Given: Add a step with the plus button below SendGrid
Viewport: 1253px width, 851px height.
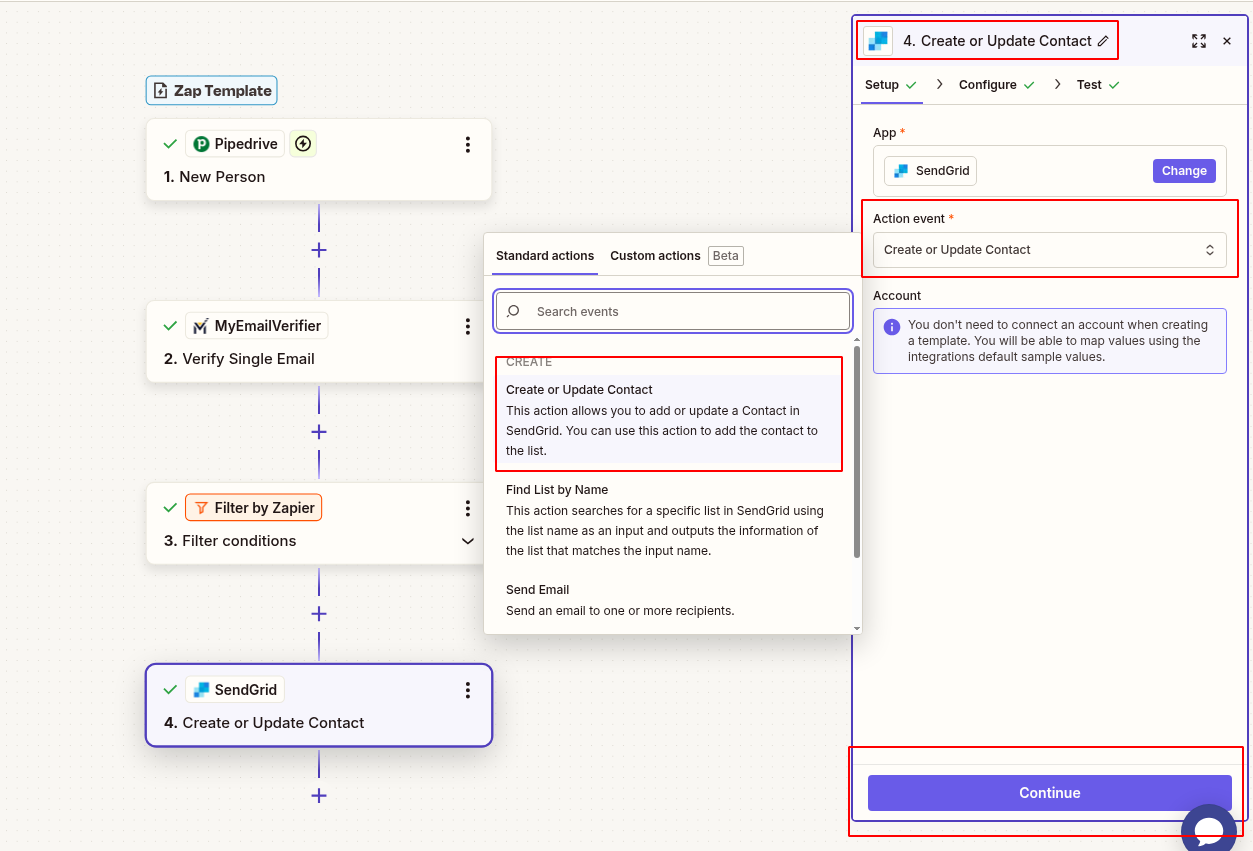Looking at the screenshot, I should pyautogui.click(x=318, y=796).
